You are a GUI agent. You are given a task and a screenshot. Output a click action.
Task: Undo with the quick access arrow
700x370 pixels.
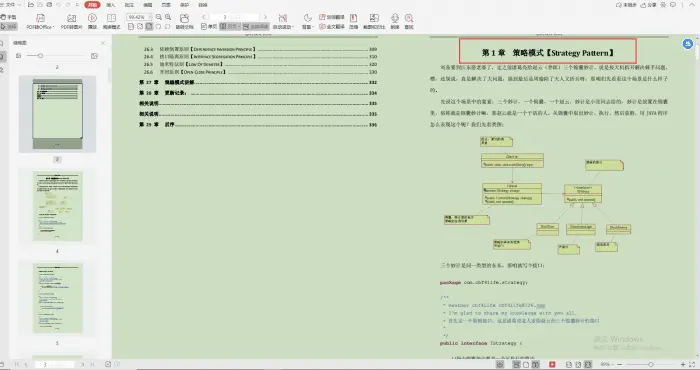tap(58, 5)
